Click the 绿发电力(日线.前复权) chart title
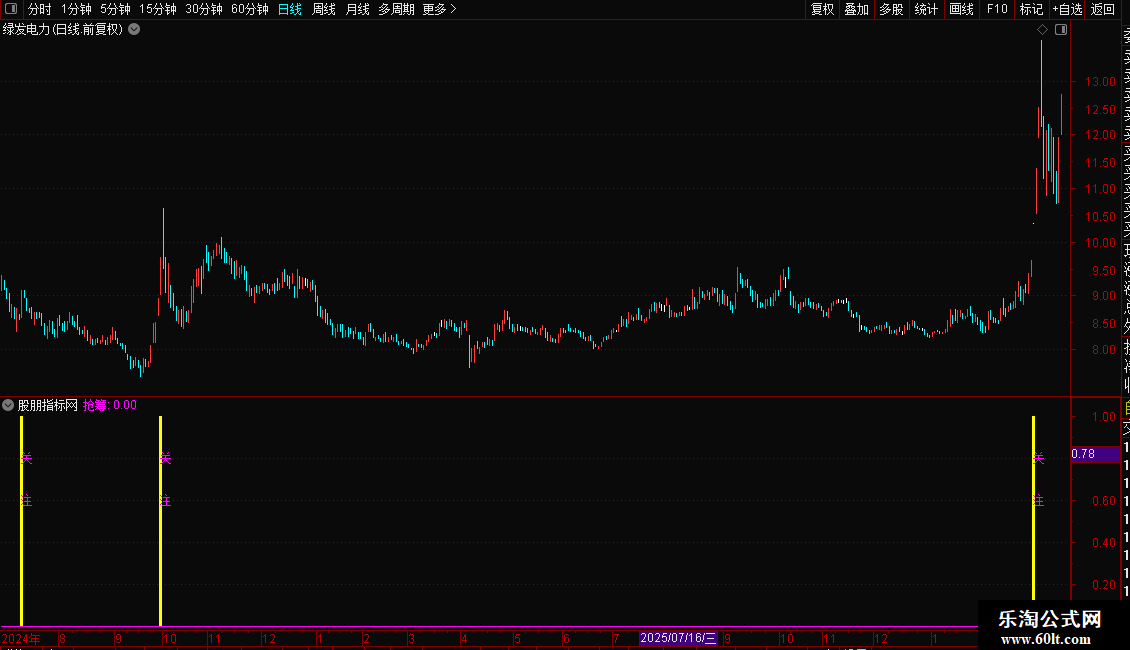The height and width of the screenshot is (650, 1130). [63, 30]
